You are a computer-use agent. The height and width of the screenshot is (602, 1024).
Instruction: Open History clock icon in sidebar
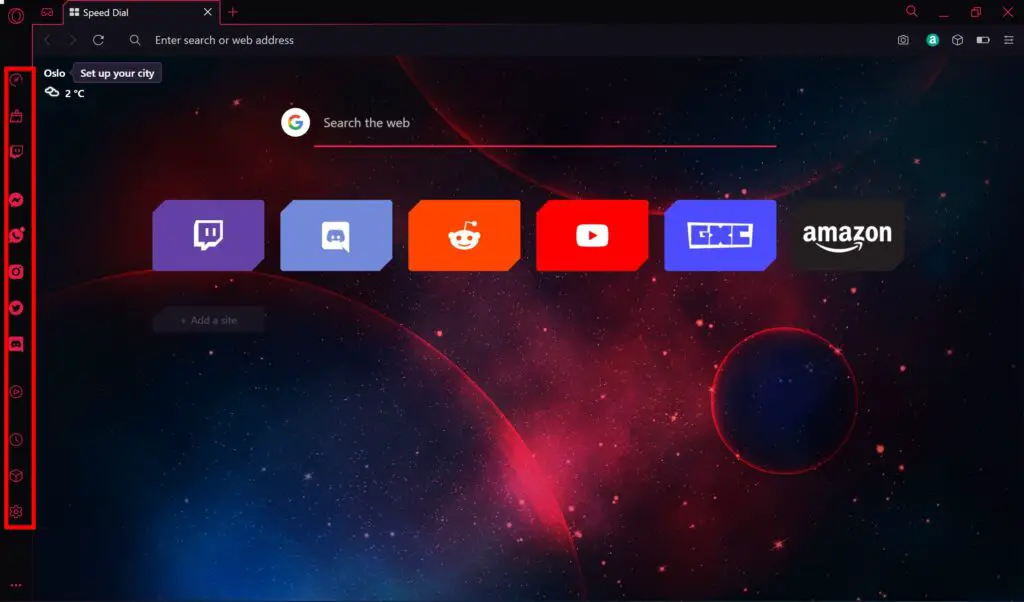tap(16, 439)
